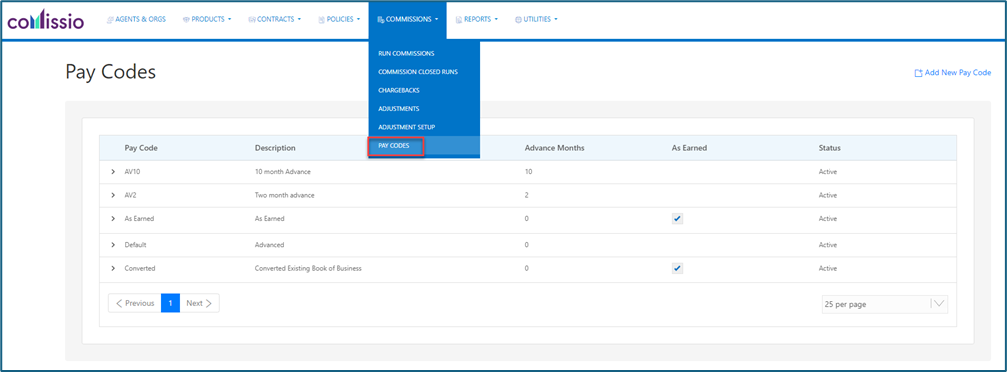1007x372 pixels.
Task: Open the Contracts dropdown menu
Action: (274, 19)
